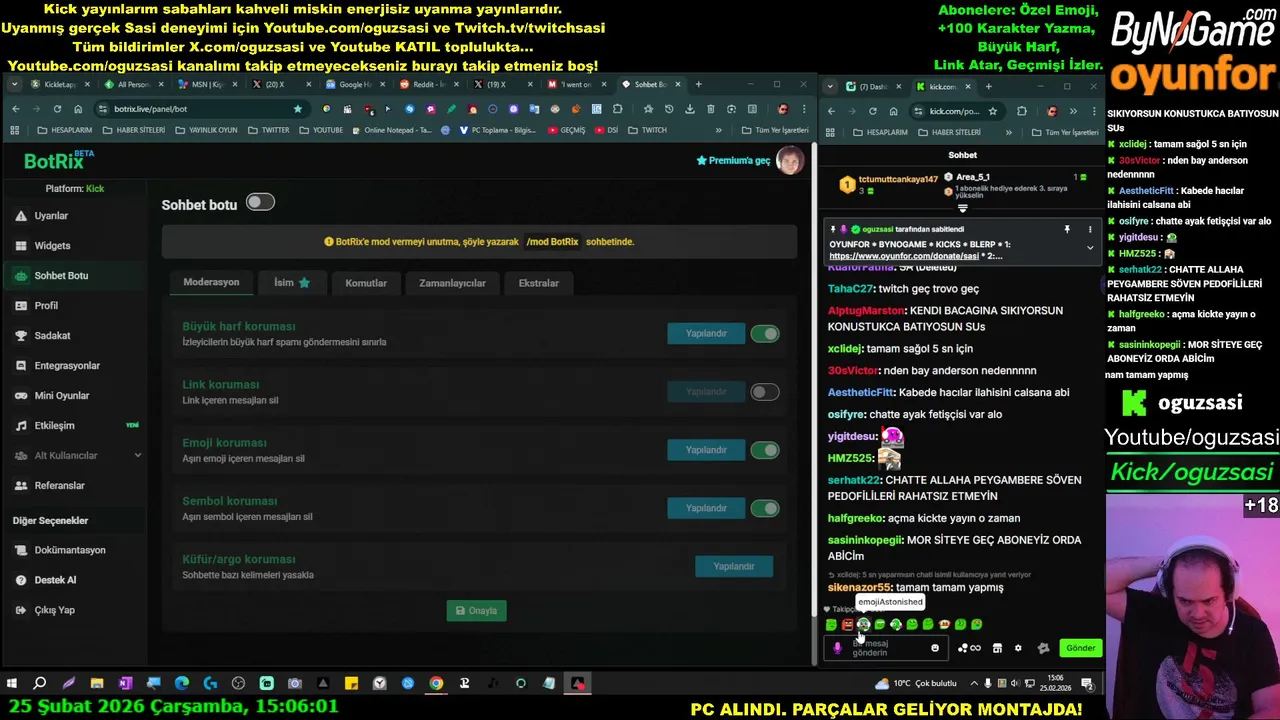The width and height of the screenshot is (1280, 720).
Task: Open Tüm Yer İşaretleri folder in BotRix browser
Action: point(775,130)
